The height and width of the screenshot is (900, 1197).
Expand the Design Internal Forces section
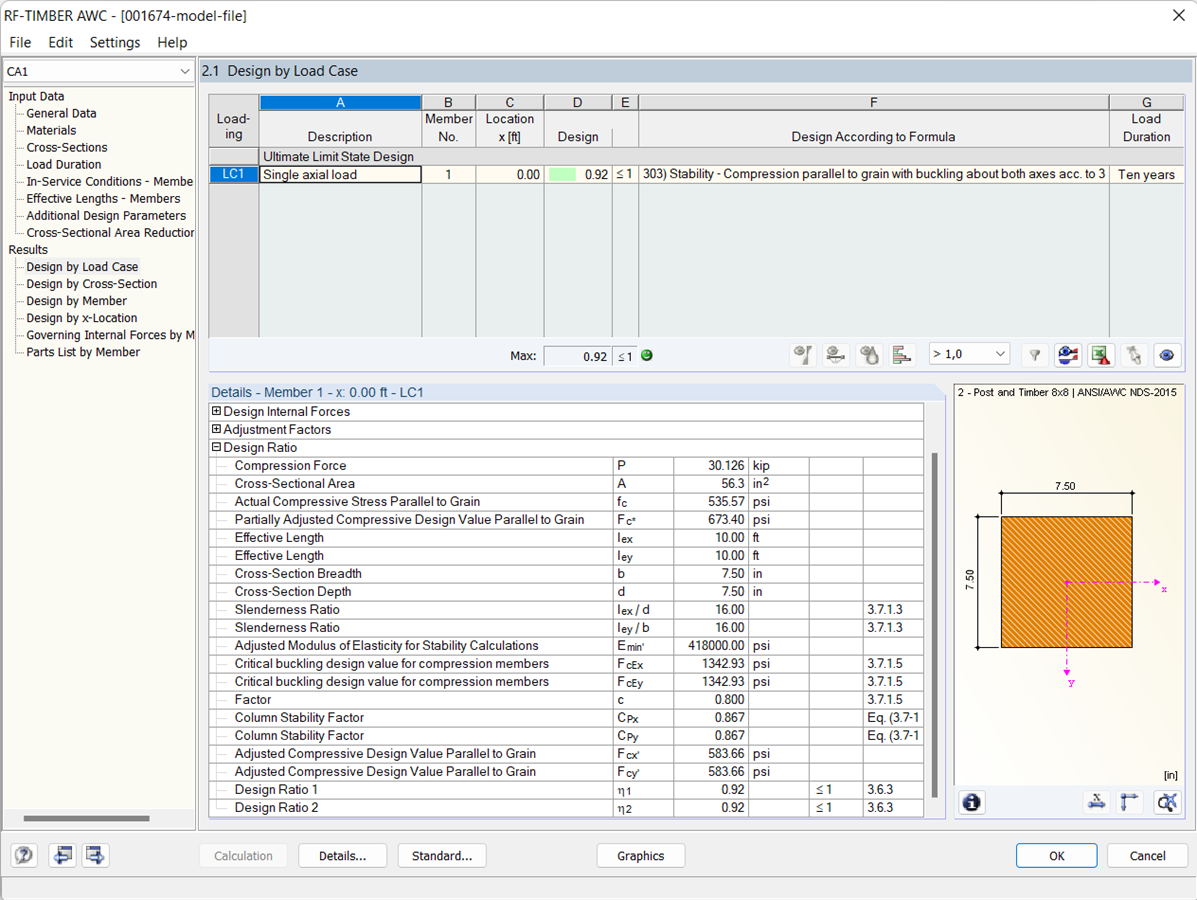tap(217, 412)
